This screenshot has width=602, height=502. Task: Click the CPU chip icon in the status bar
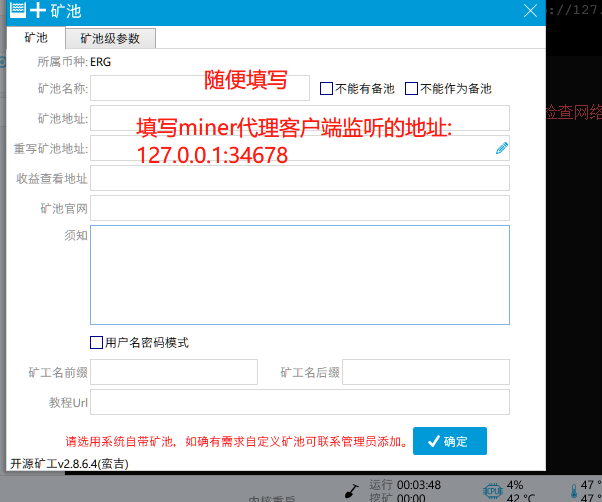coord(493,491)
